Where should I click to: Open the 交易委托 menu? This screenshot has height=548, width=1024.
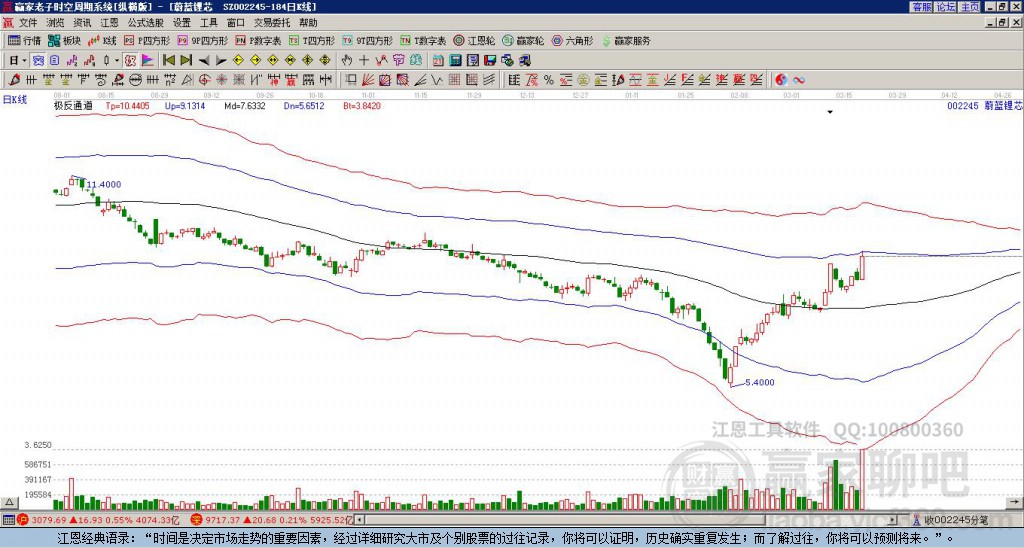pyautogui.click(x=272, y=23)
